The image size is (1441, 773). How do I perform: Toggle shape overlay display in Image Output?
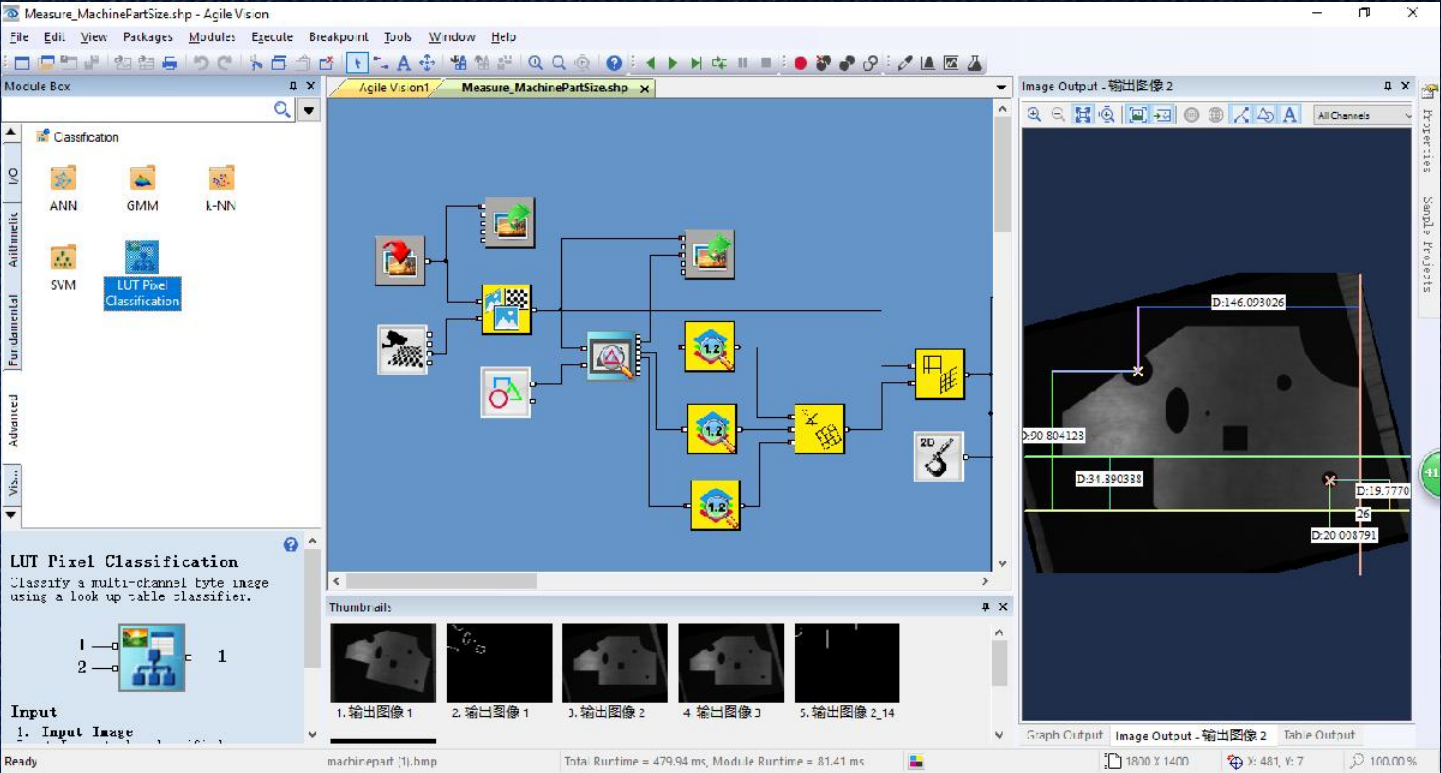click(1265, 115)
